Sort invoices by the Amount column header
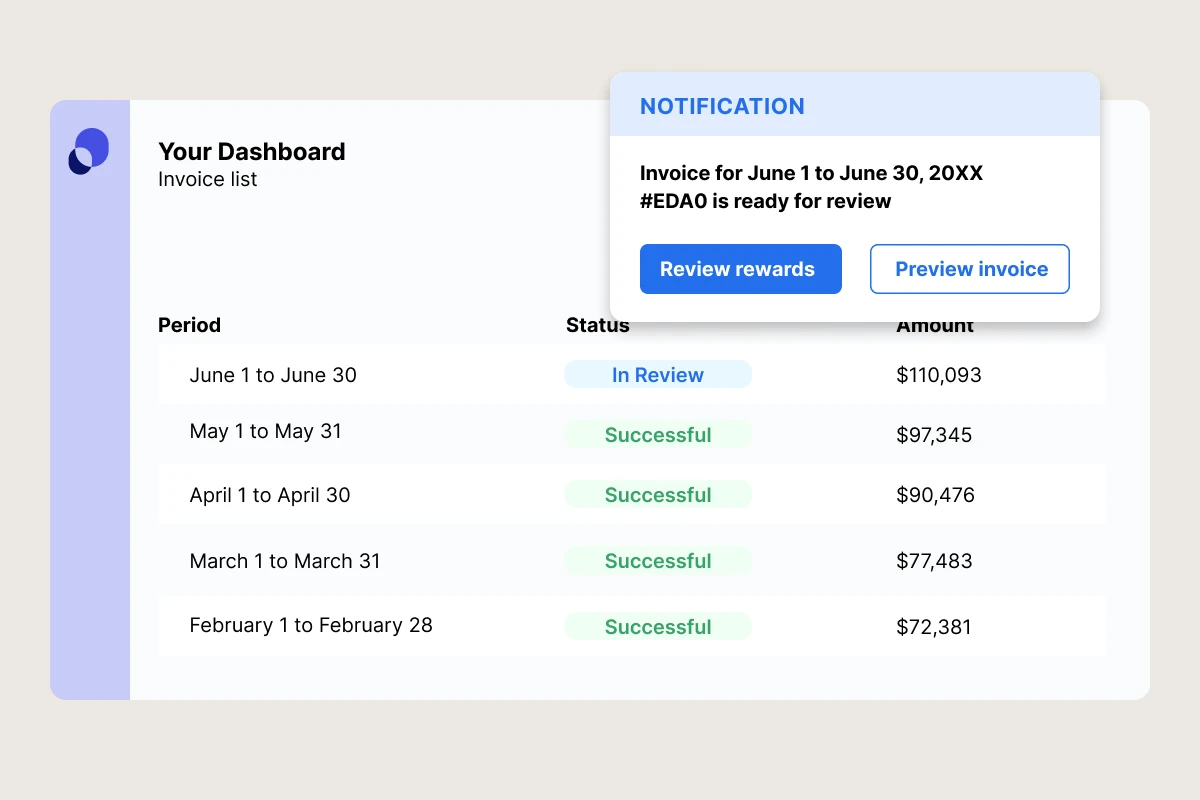 click(x=934, y=325)
